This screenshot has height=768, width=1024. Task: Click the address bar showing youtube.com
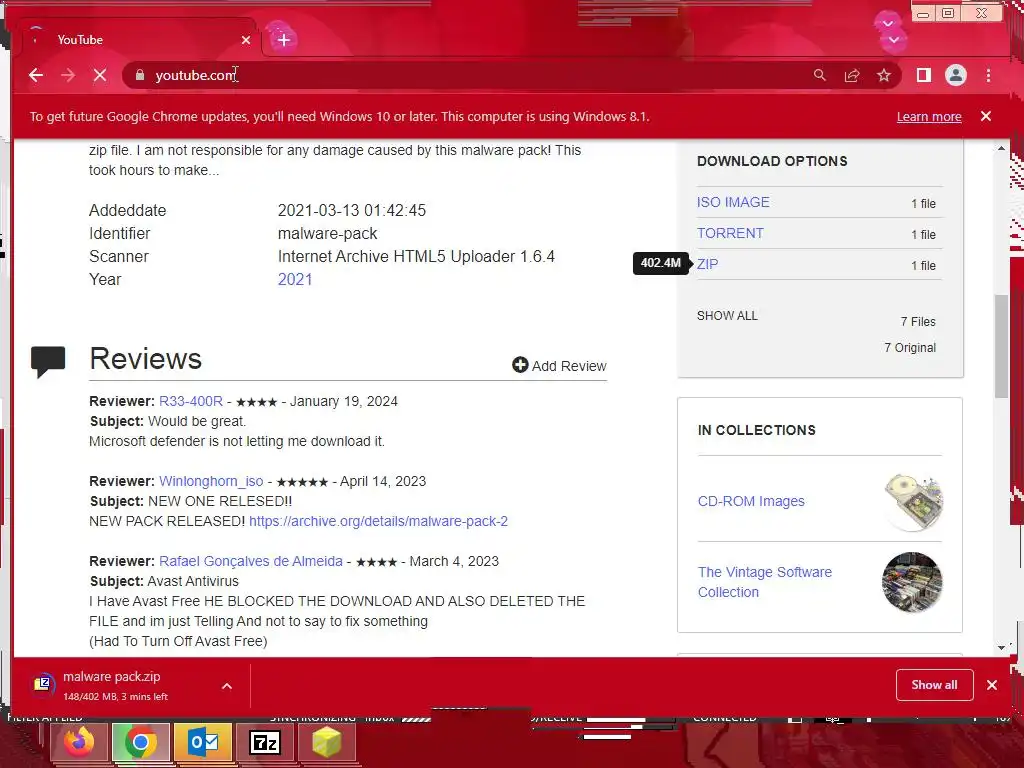tap(457, 75)
